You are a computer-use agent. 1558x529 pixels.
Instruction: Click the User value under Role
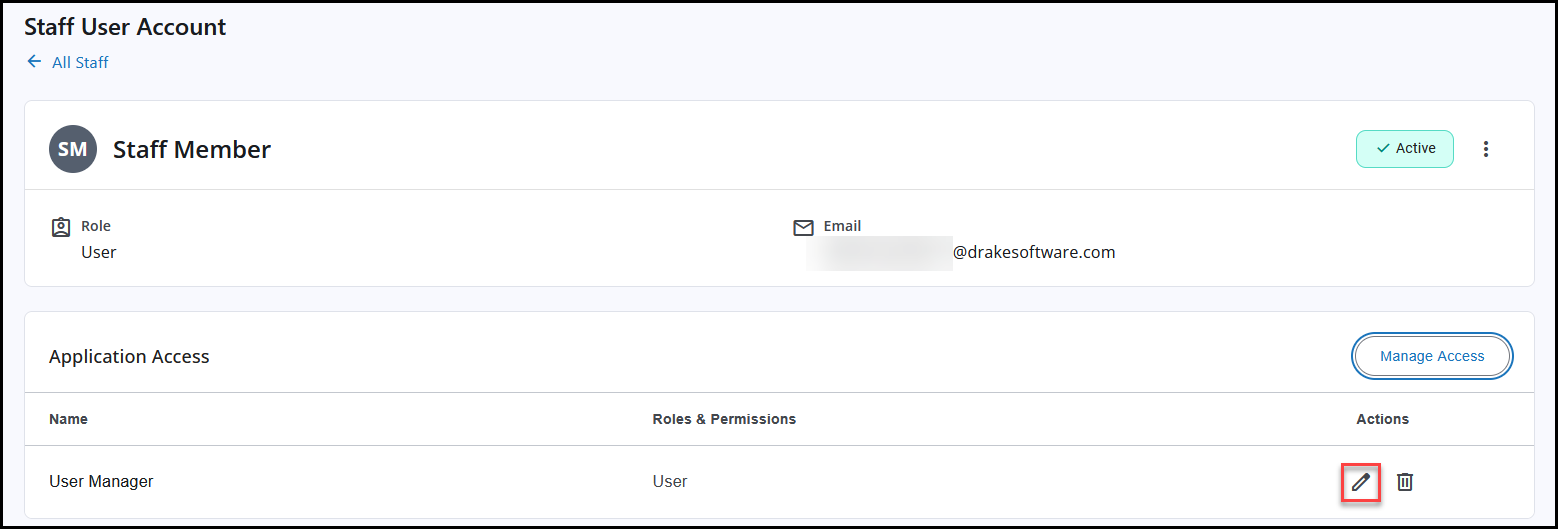tap(99, 253)
